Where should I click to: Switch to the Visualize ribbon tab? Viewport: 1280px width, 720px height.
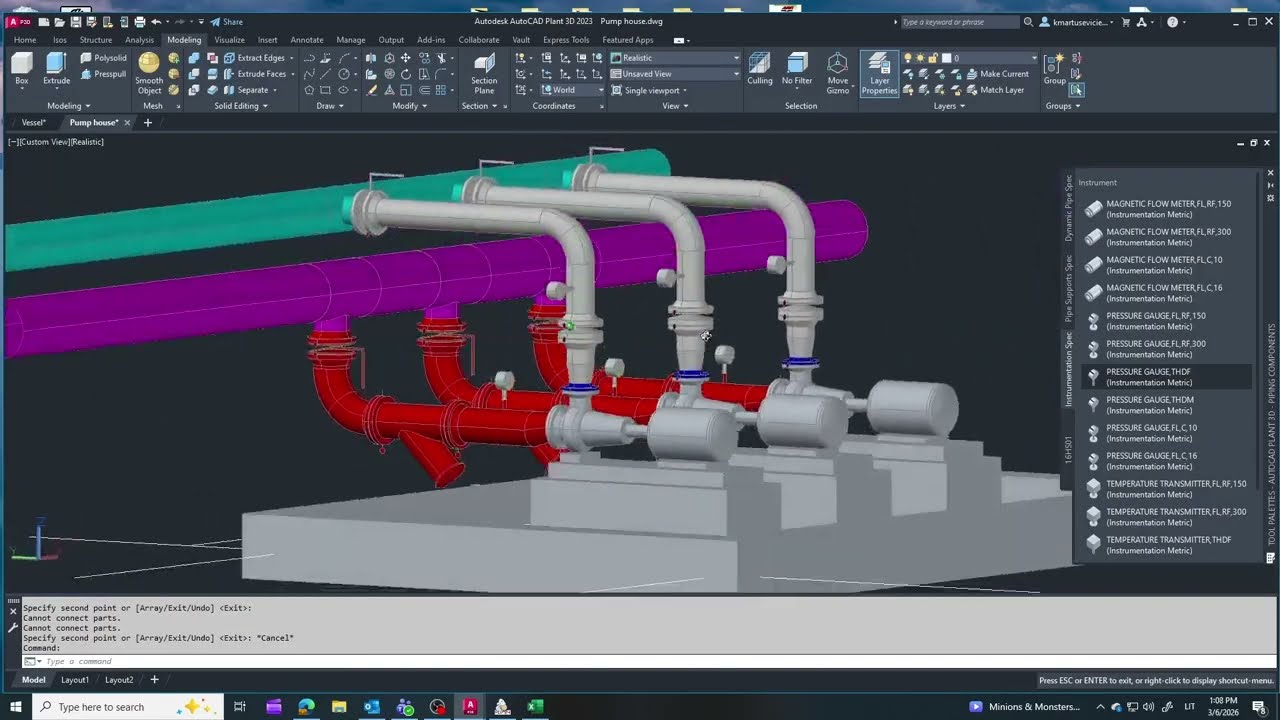click(x=229, y=40)
